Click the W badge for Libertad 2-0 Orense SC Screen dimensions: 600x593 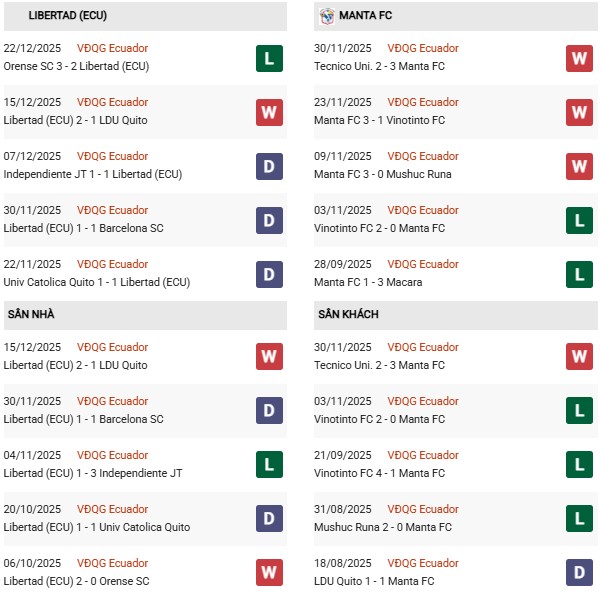point(268,573)
